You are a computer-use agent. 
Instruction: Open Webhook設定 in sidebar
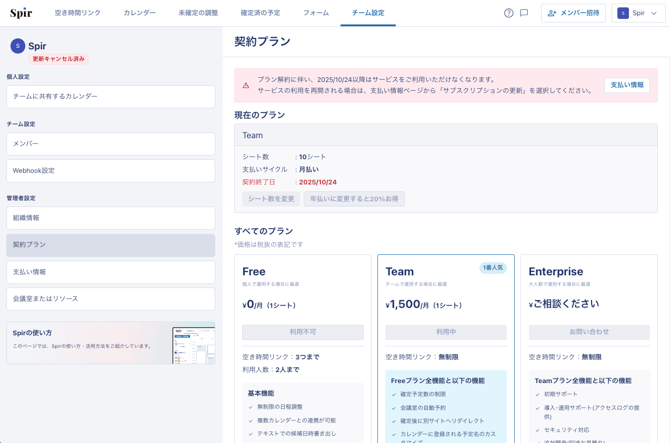(110, 171)
